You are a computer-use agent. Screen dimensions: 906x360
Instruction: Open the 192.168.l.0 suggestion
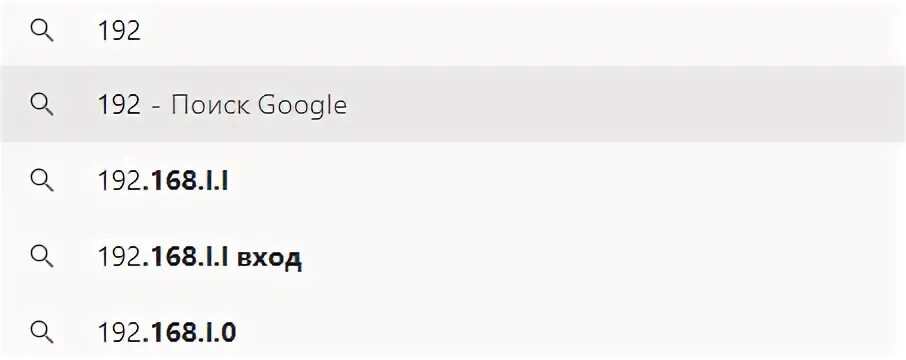tap(453, 333)
